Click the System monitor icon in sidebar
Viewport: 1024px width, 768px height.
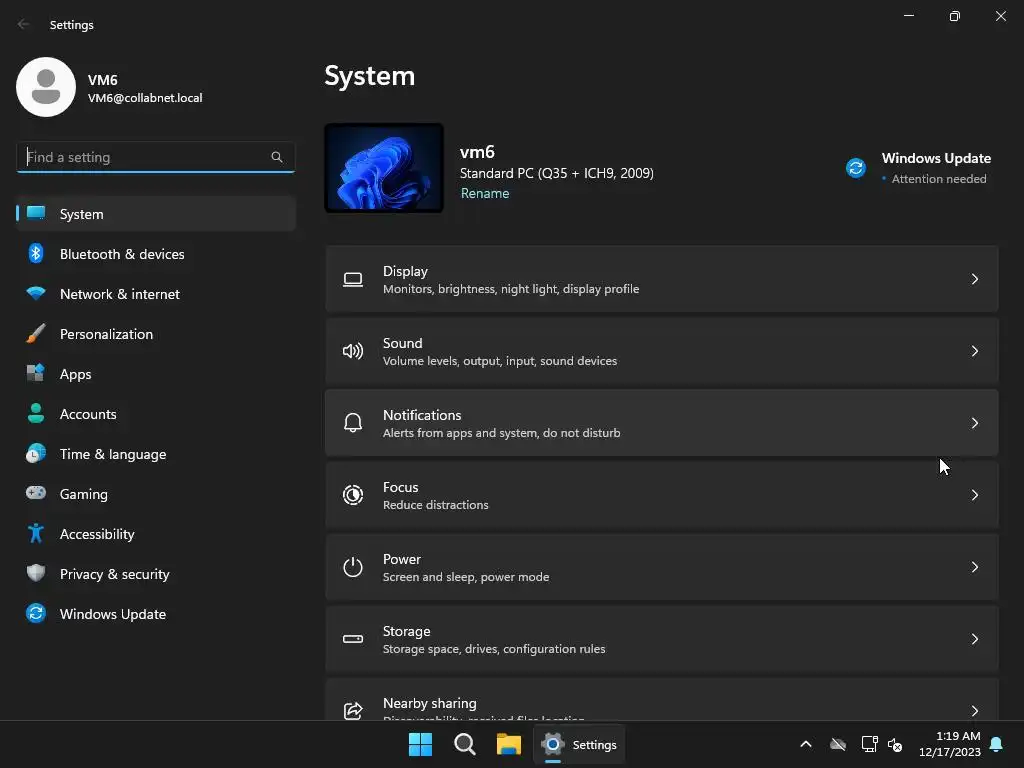click(x=36, y=214)
